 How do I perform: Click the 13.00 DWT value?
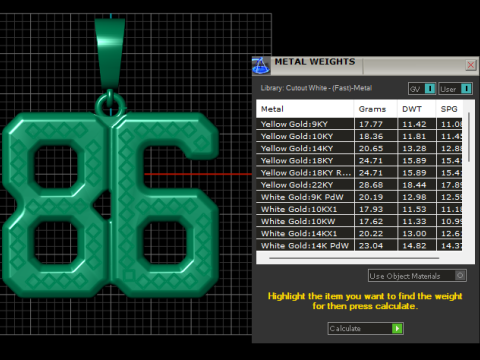point(414,234)
